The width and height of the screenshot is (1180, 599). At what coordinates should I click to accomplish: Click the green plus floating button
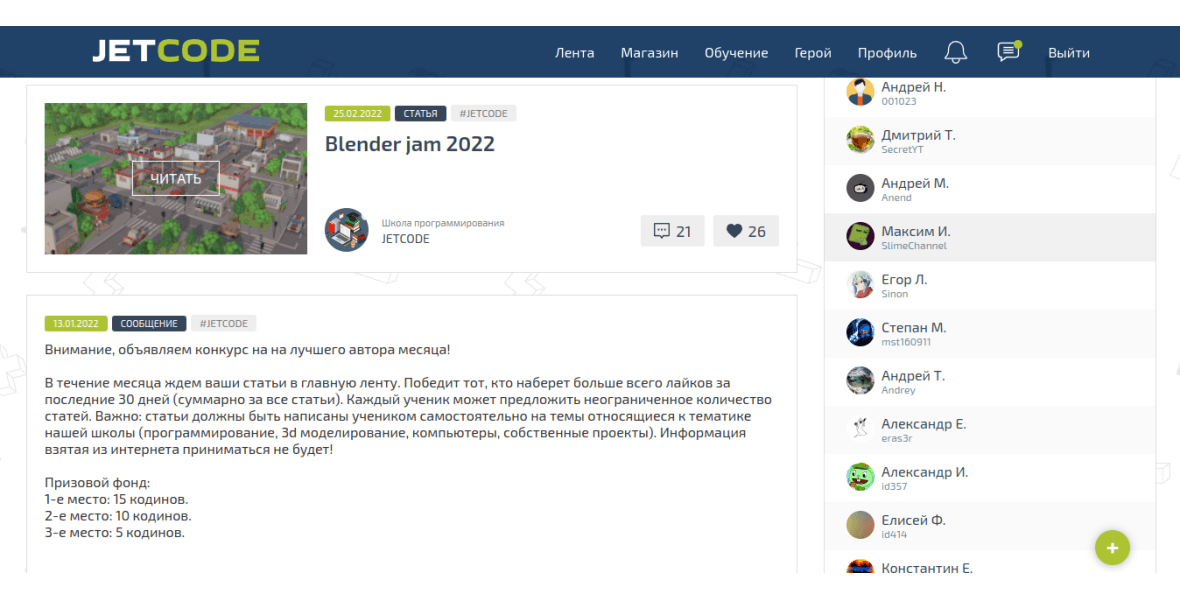(1112, 548)
